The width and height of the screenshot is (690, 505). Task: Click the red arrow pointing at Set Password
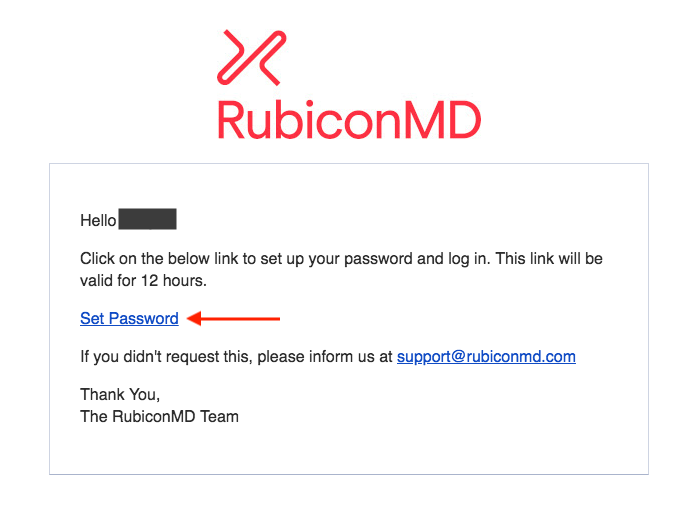(x=233, y=318)
